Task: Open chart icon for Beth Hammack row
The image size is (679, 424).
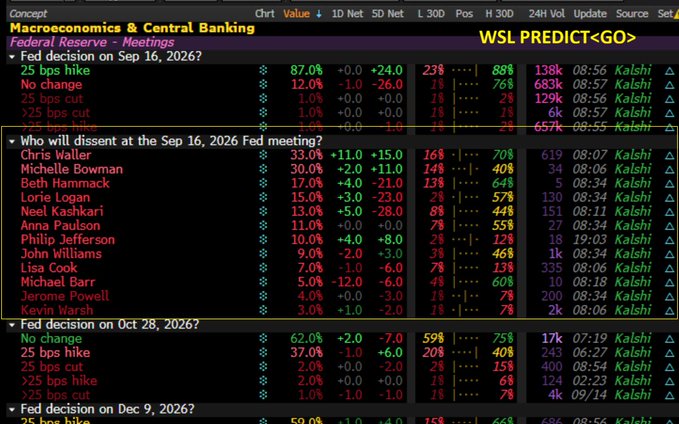Action: pos(263,183)
